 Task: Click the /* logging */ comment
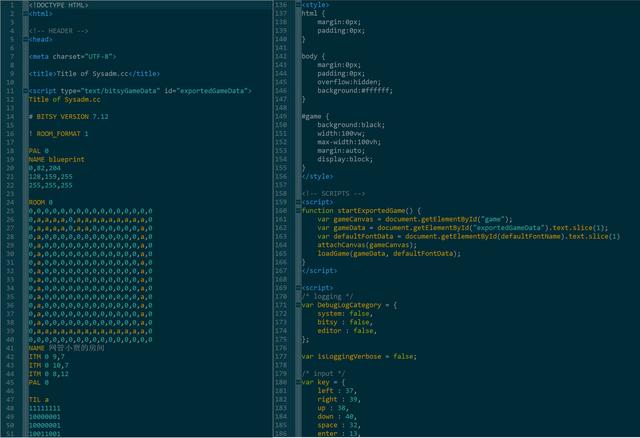[327, 296]
